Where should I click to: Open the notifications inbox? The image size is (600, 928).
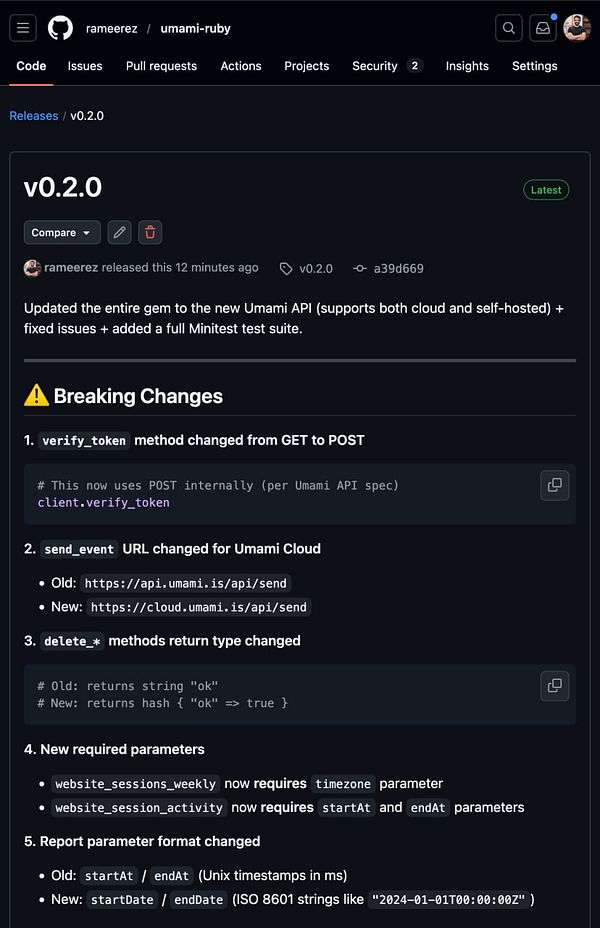click(x=541, y=28)
